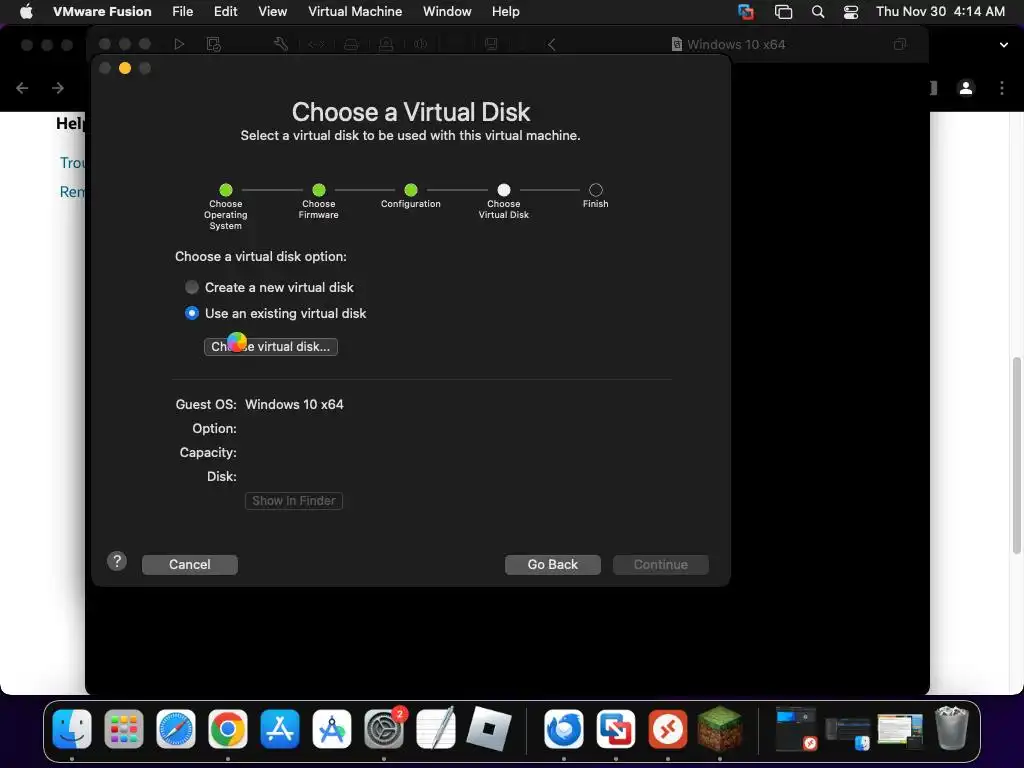Open the Trash in the Dock
This screenshot has height=768, width=1024.
coord(952,728)
